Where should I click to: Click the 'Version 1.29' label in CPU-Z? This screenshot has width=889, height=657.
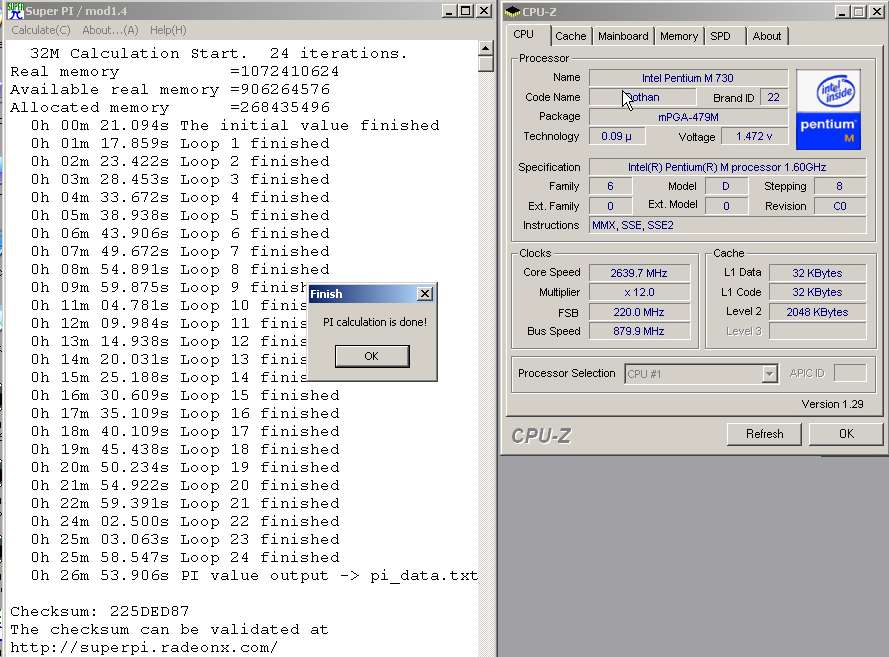point(832,404)
